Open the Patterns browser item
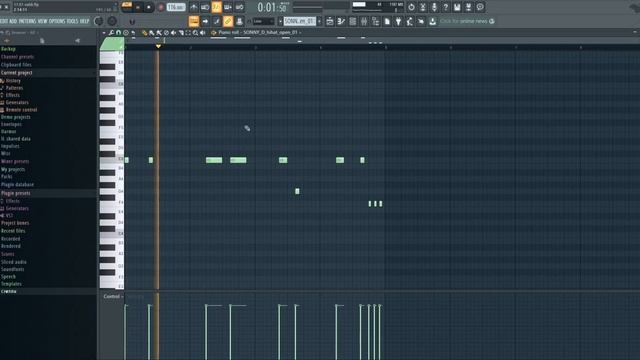 [x=14, y=88]
